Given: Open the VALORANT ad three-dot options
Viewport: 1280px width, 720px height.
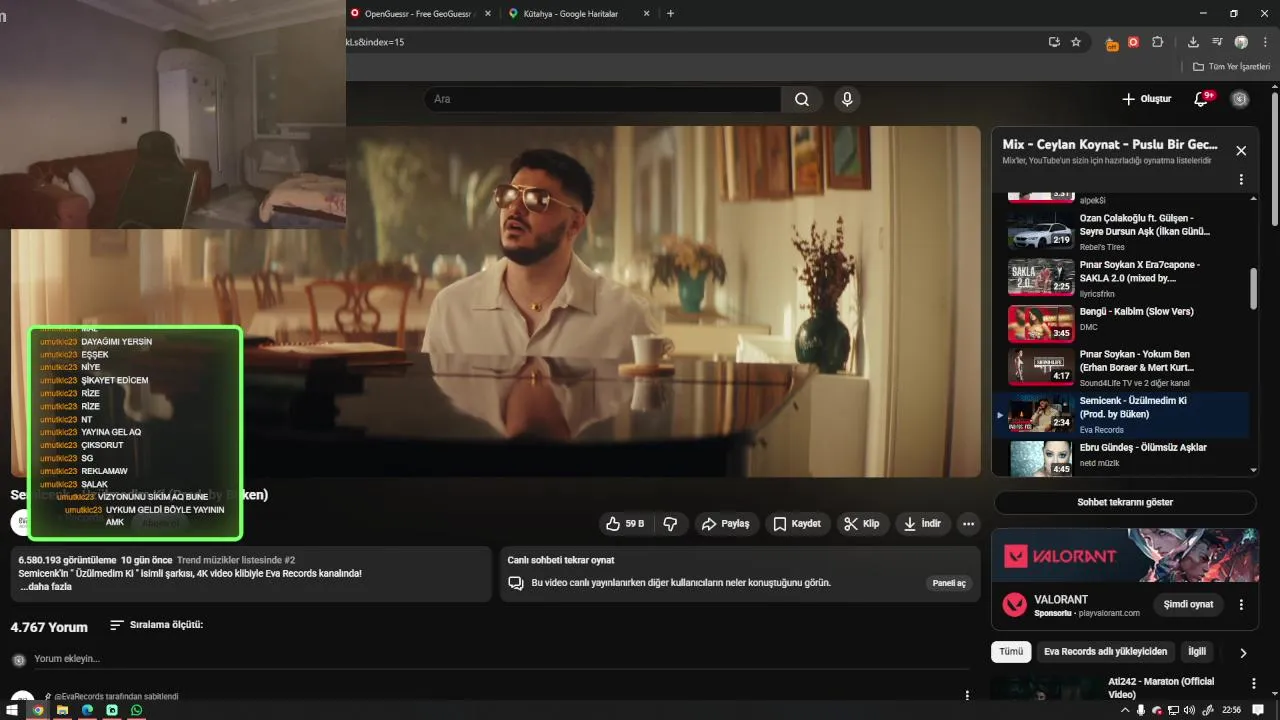Looking at the screenshot, I should pos(1241,604).
